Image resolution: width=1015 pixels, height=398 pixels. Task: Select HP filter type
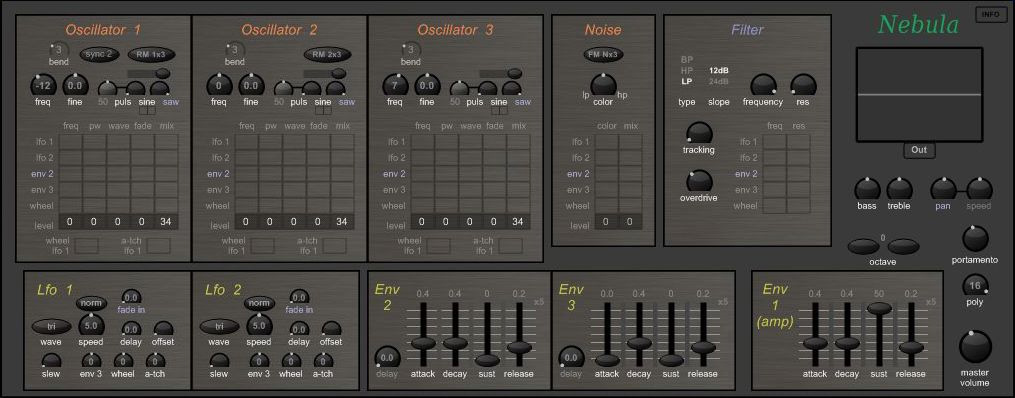coord(686,71)
